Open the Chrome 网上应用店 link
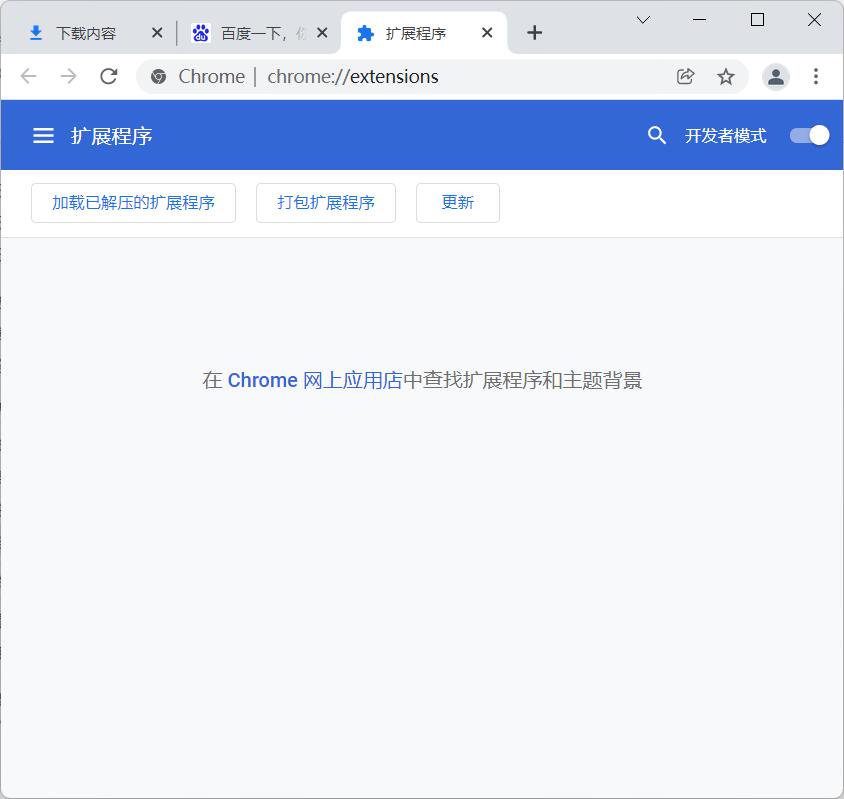 pyautogui.click(x=315, y=380)
